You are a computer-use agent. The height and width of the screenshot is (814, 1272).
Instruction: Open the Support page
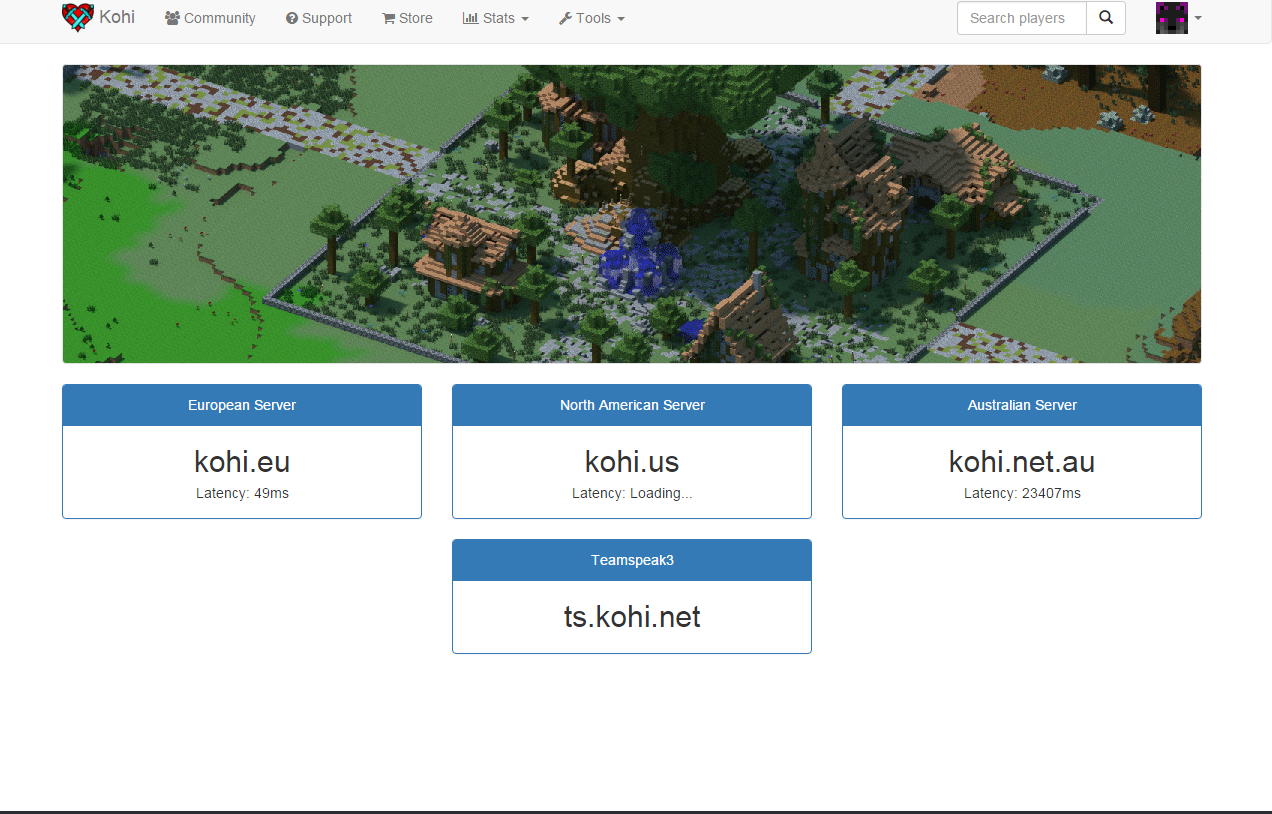coord(319,18)
